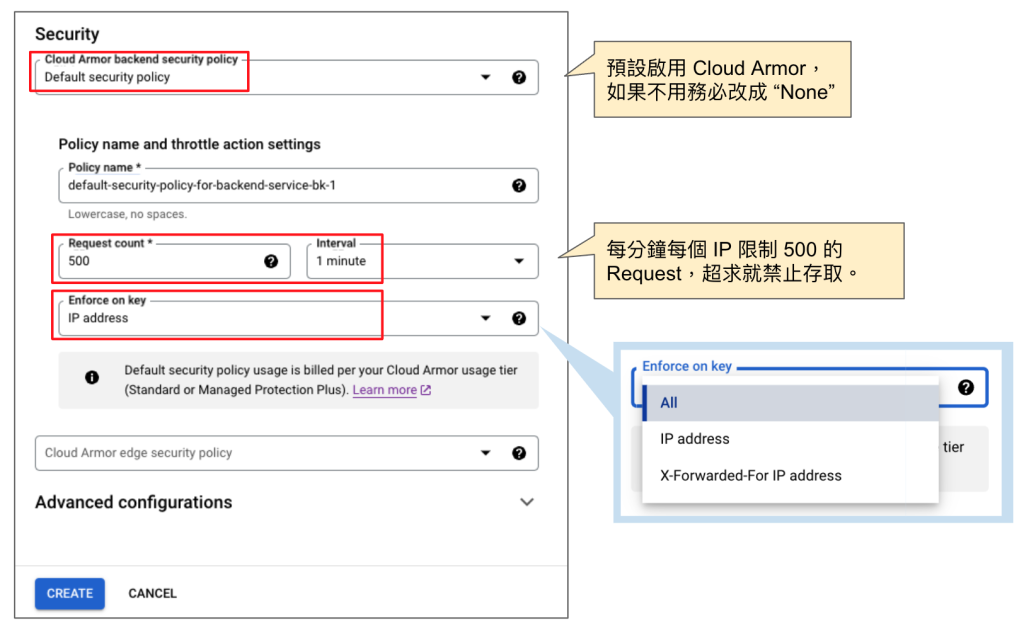
Task: Click the Request count help icon
Action: (270, 261)
